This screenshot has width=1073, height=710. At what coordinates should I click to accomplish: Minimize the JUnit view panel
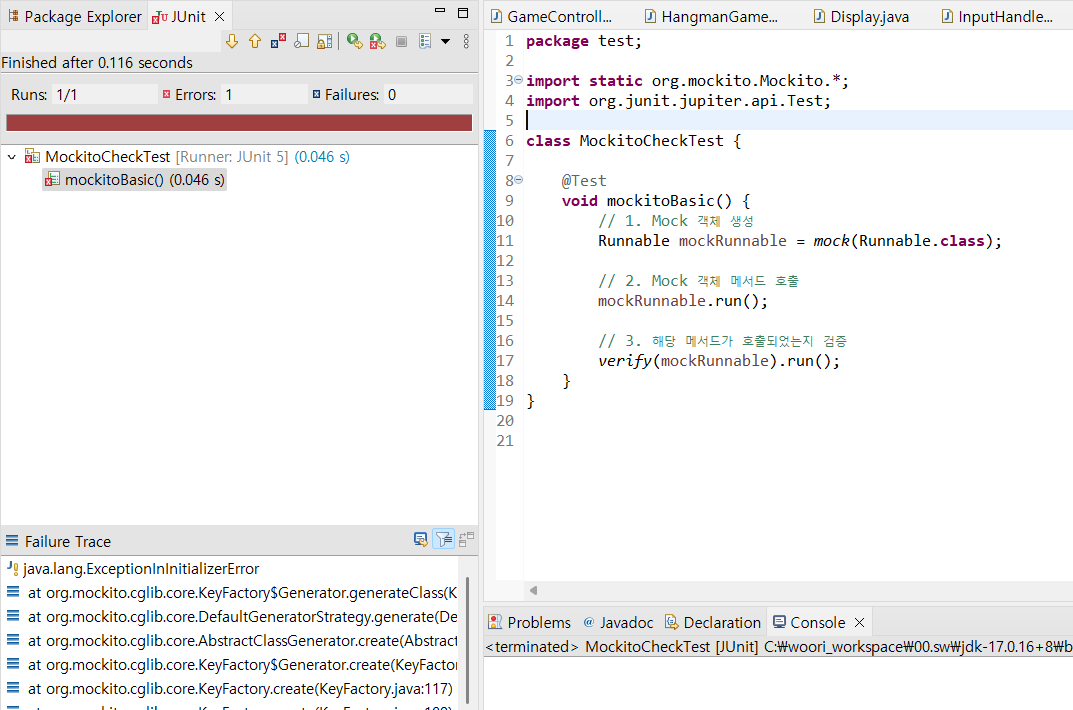tap(440, 12)
